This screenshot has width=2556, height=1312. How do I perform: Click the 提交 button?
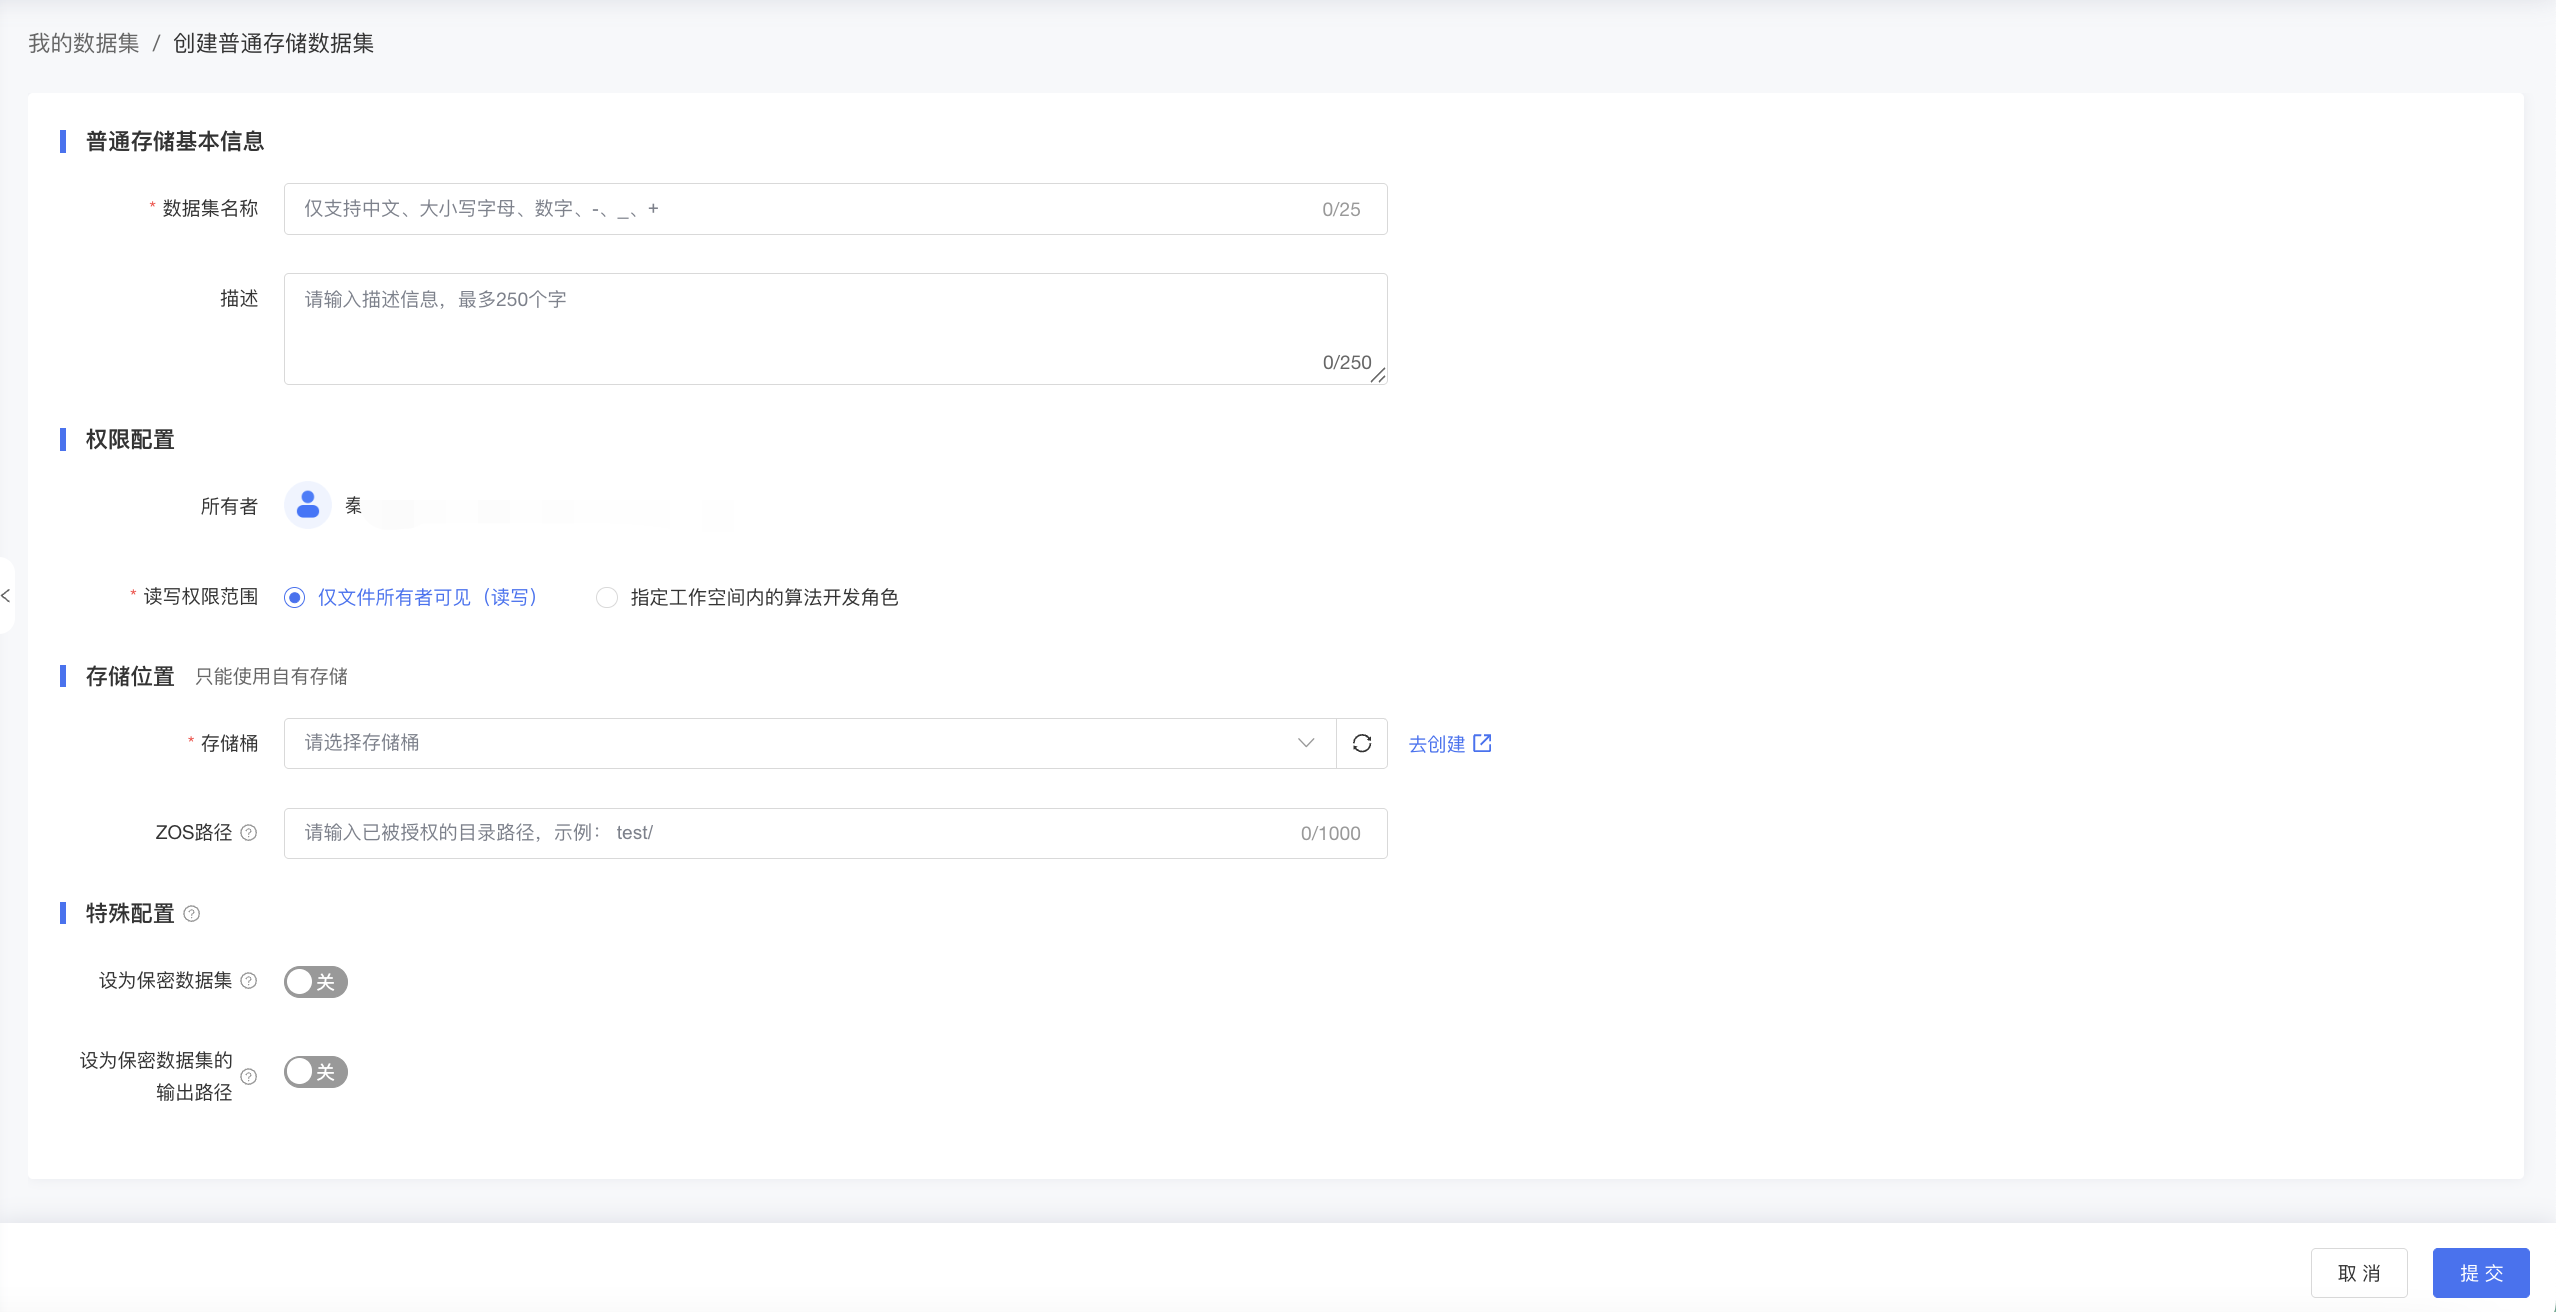point(2481,1273)
